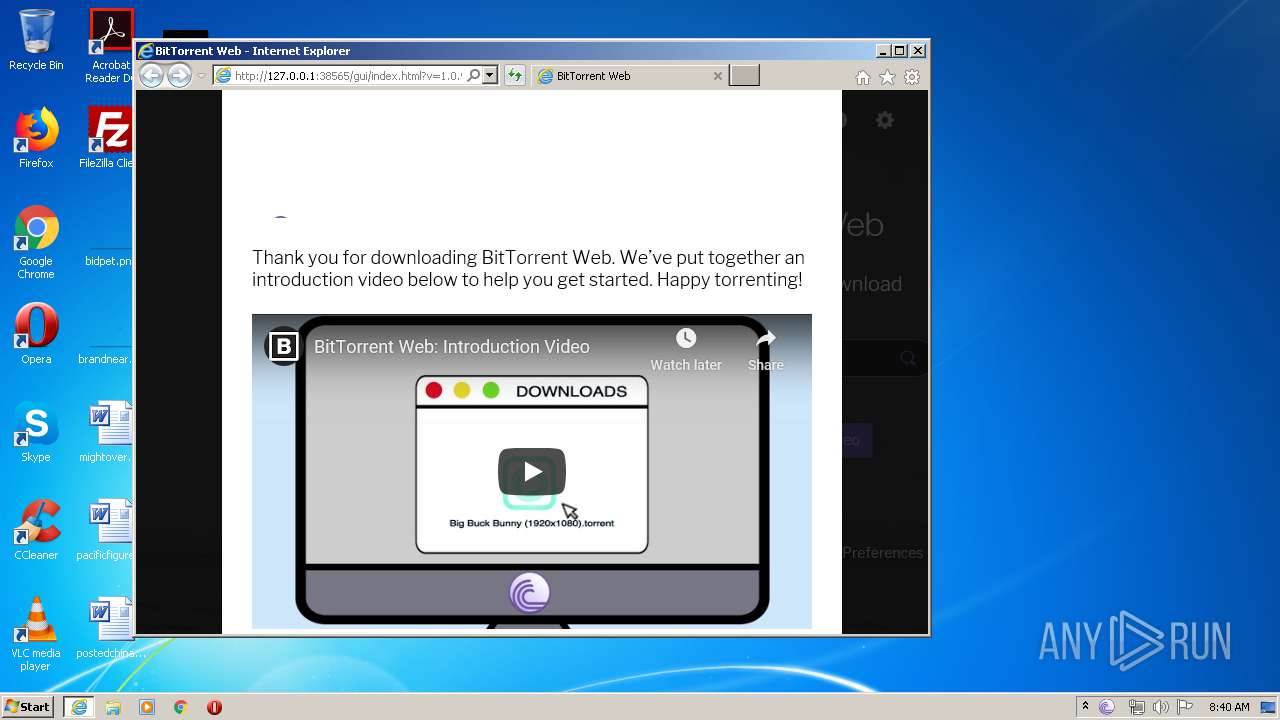Open Windows Explorer from taskbar
Screen dimensions: 1280x720
(113, 707)
